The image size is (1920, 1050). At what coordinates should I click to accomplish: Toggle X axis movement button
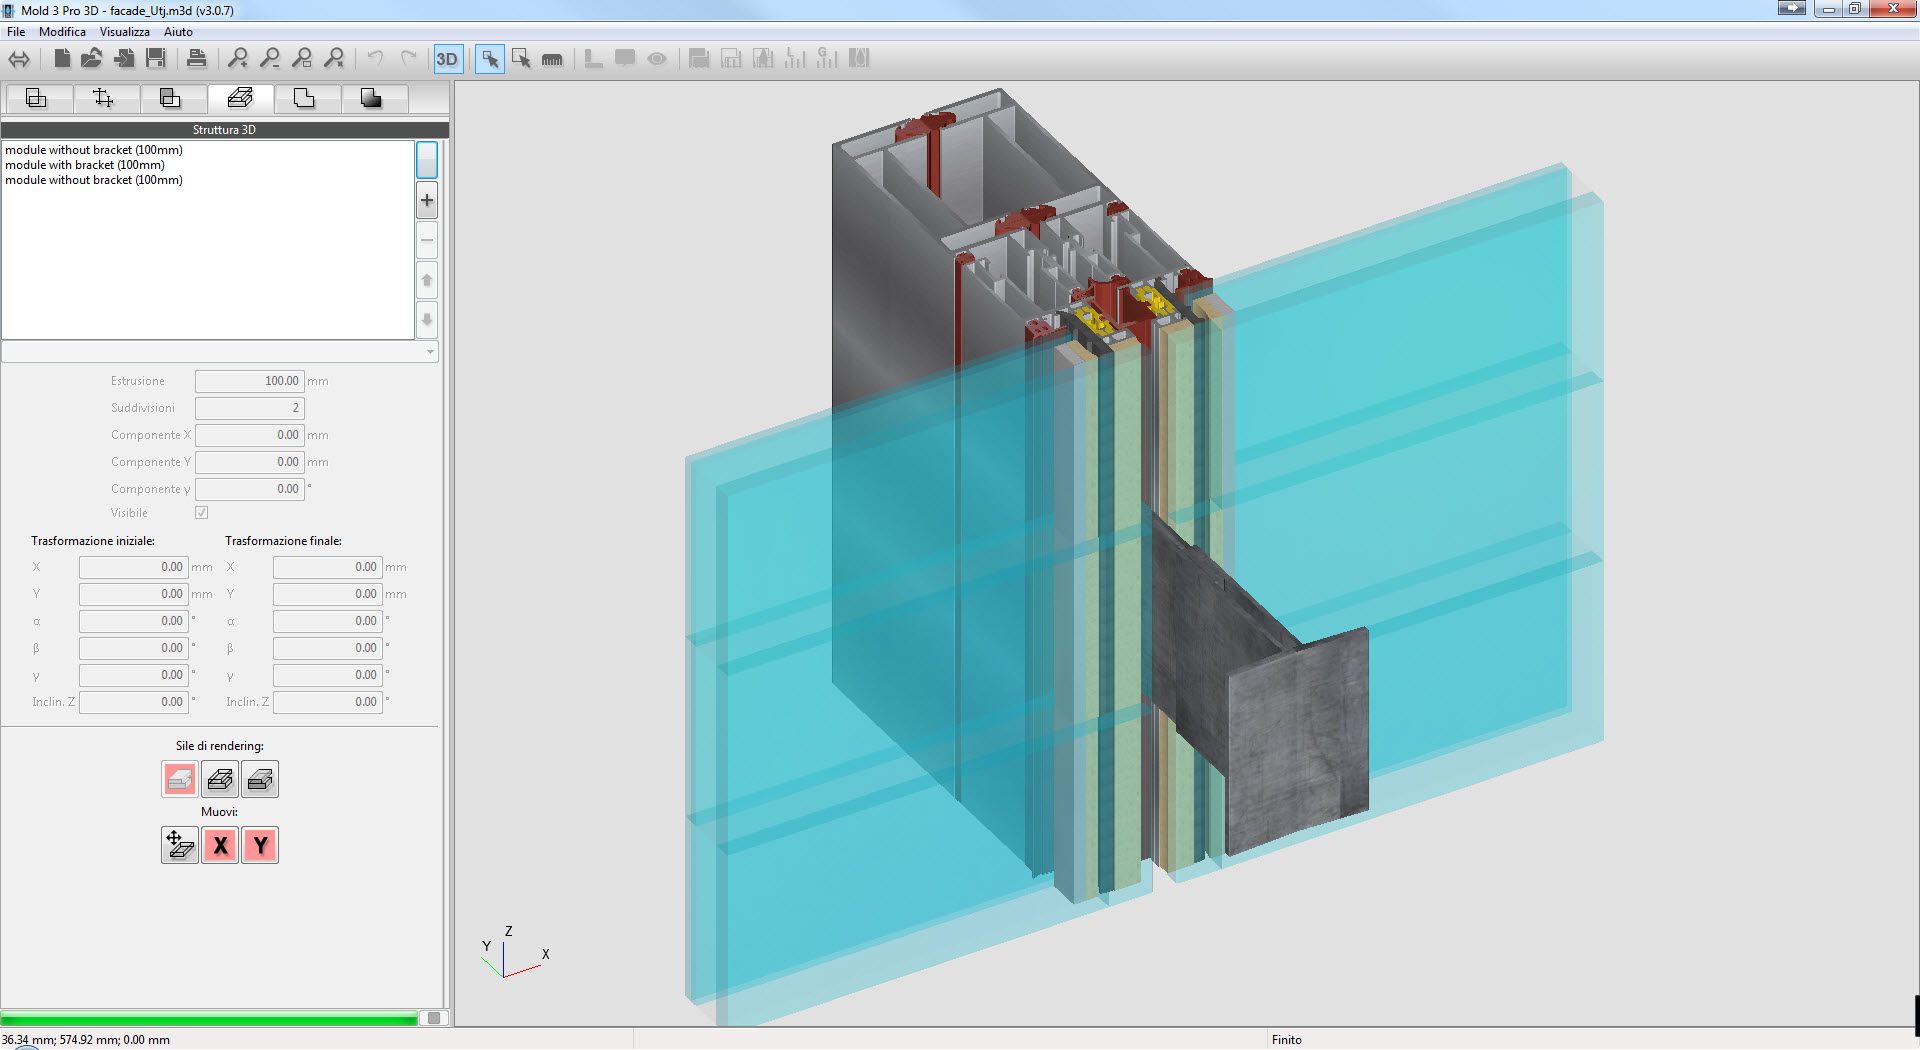click(x=220, y=846)
